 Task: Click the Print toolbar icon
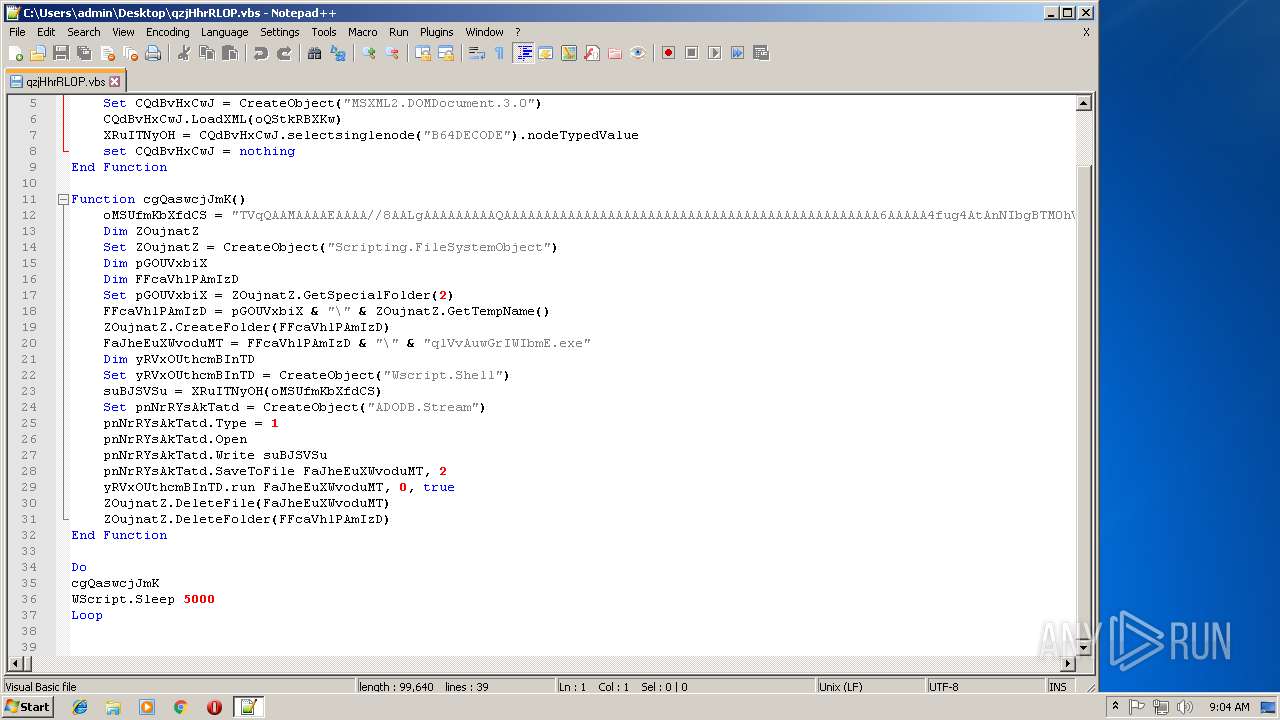pos(153,53)
